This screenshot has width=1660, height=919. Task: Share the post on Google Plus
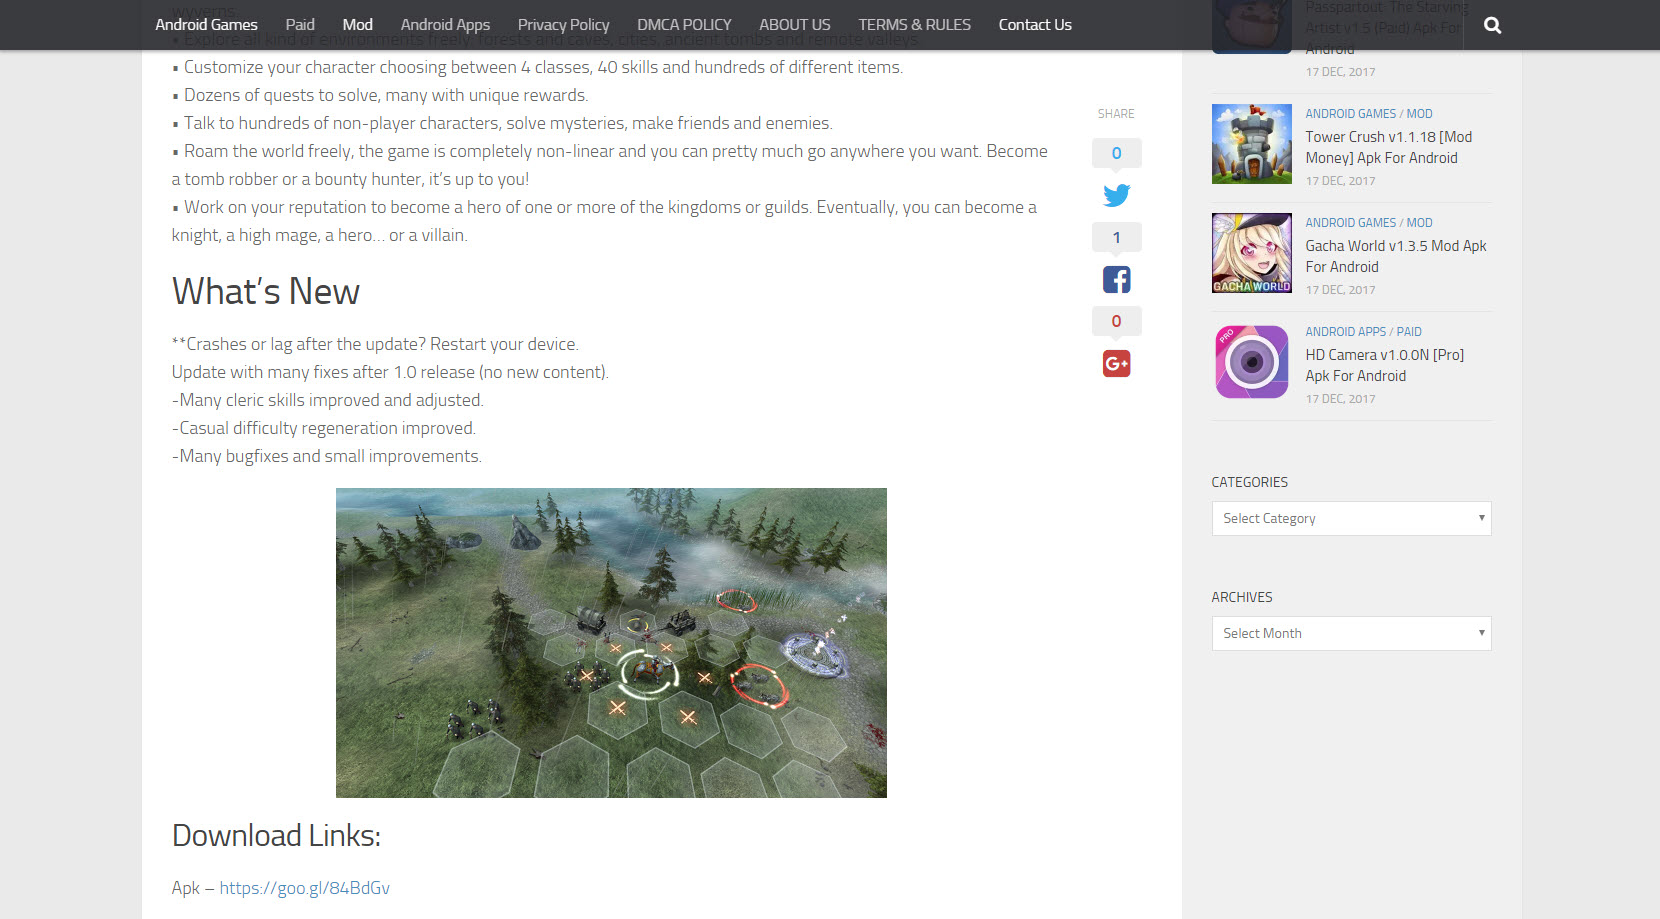[1116, 364]
